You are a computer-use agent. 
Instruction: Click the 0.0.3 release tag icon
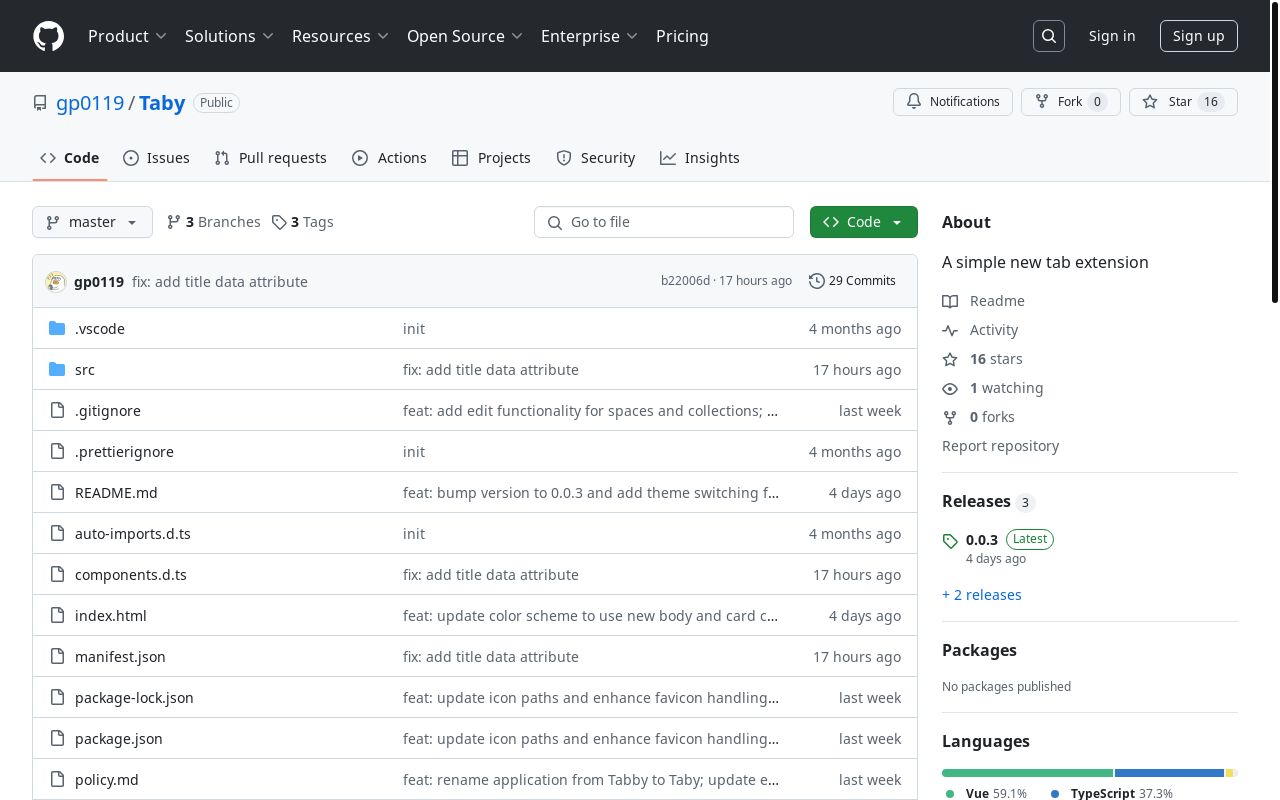tap(950, 541)
